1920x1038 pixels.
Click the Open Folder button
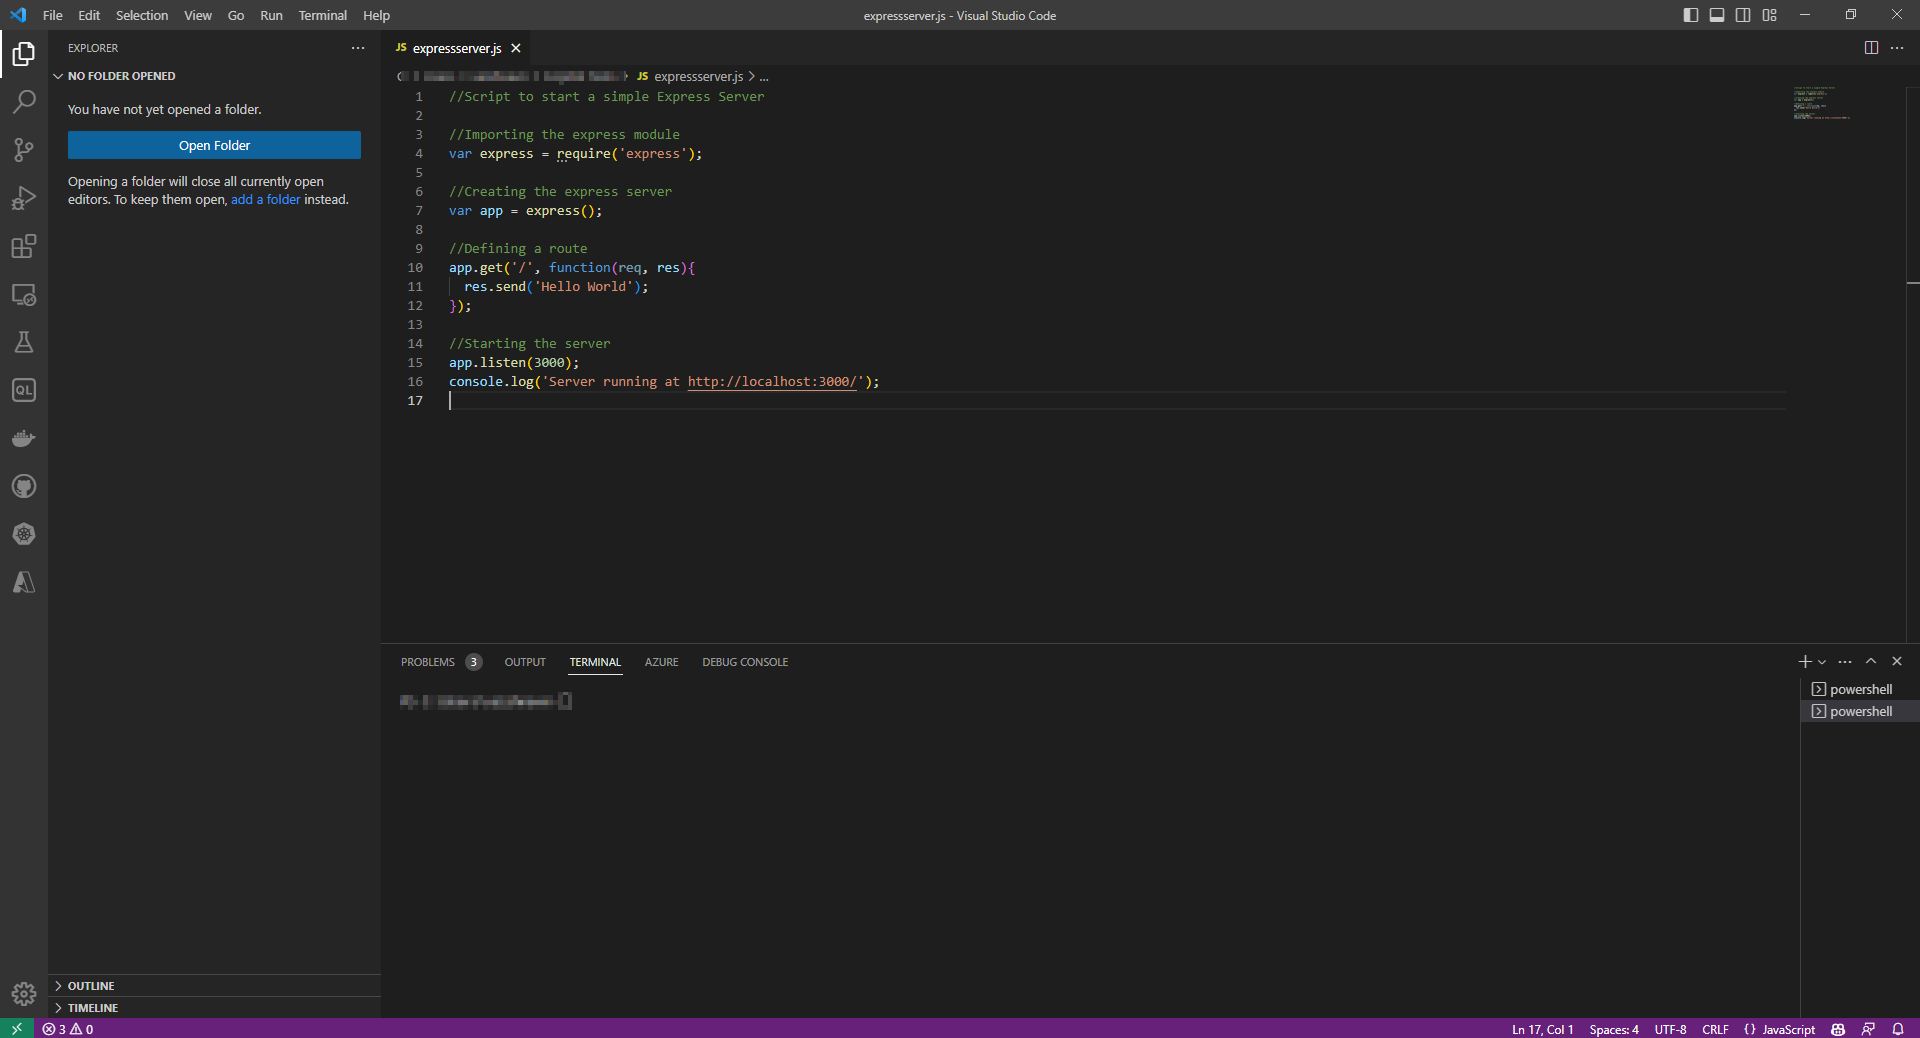[x=213, y=145]
